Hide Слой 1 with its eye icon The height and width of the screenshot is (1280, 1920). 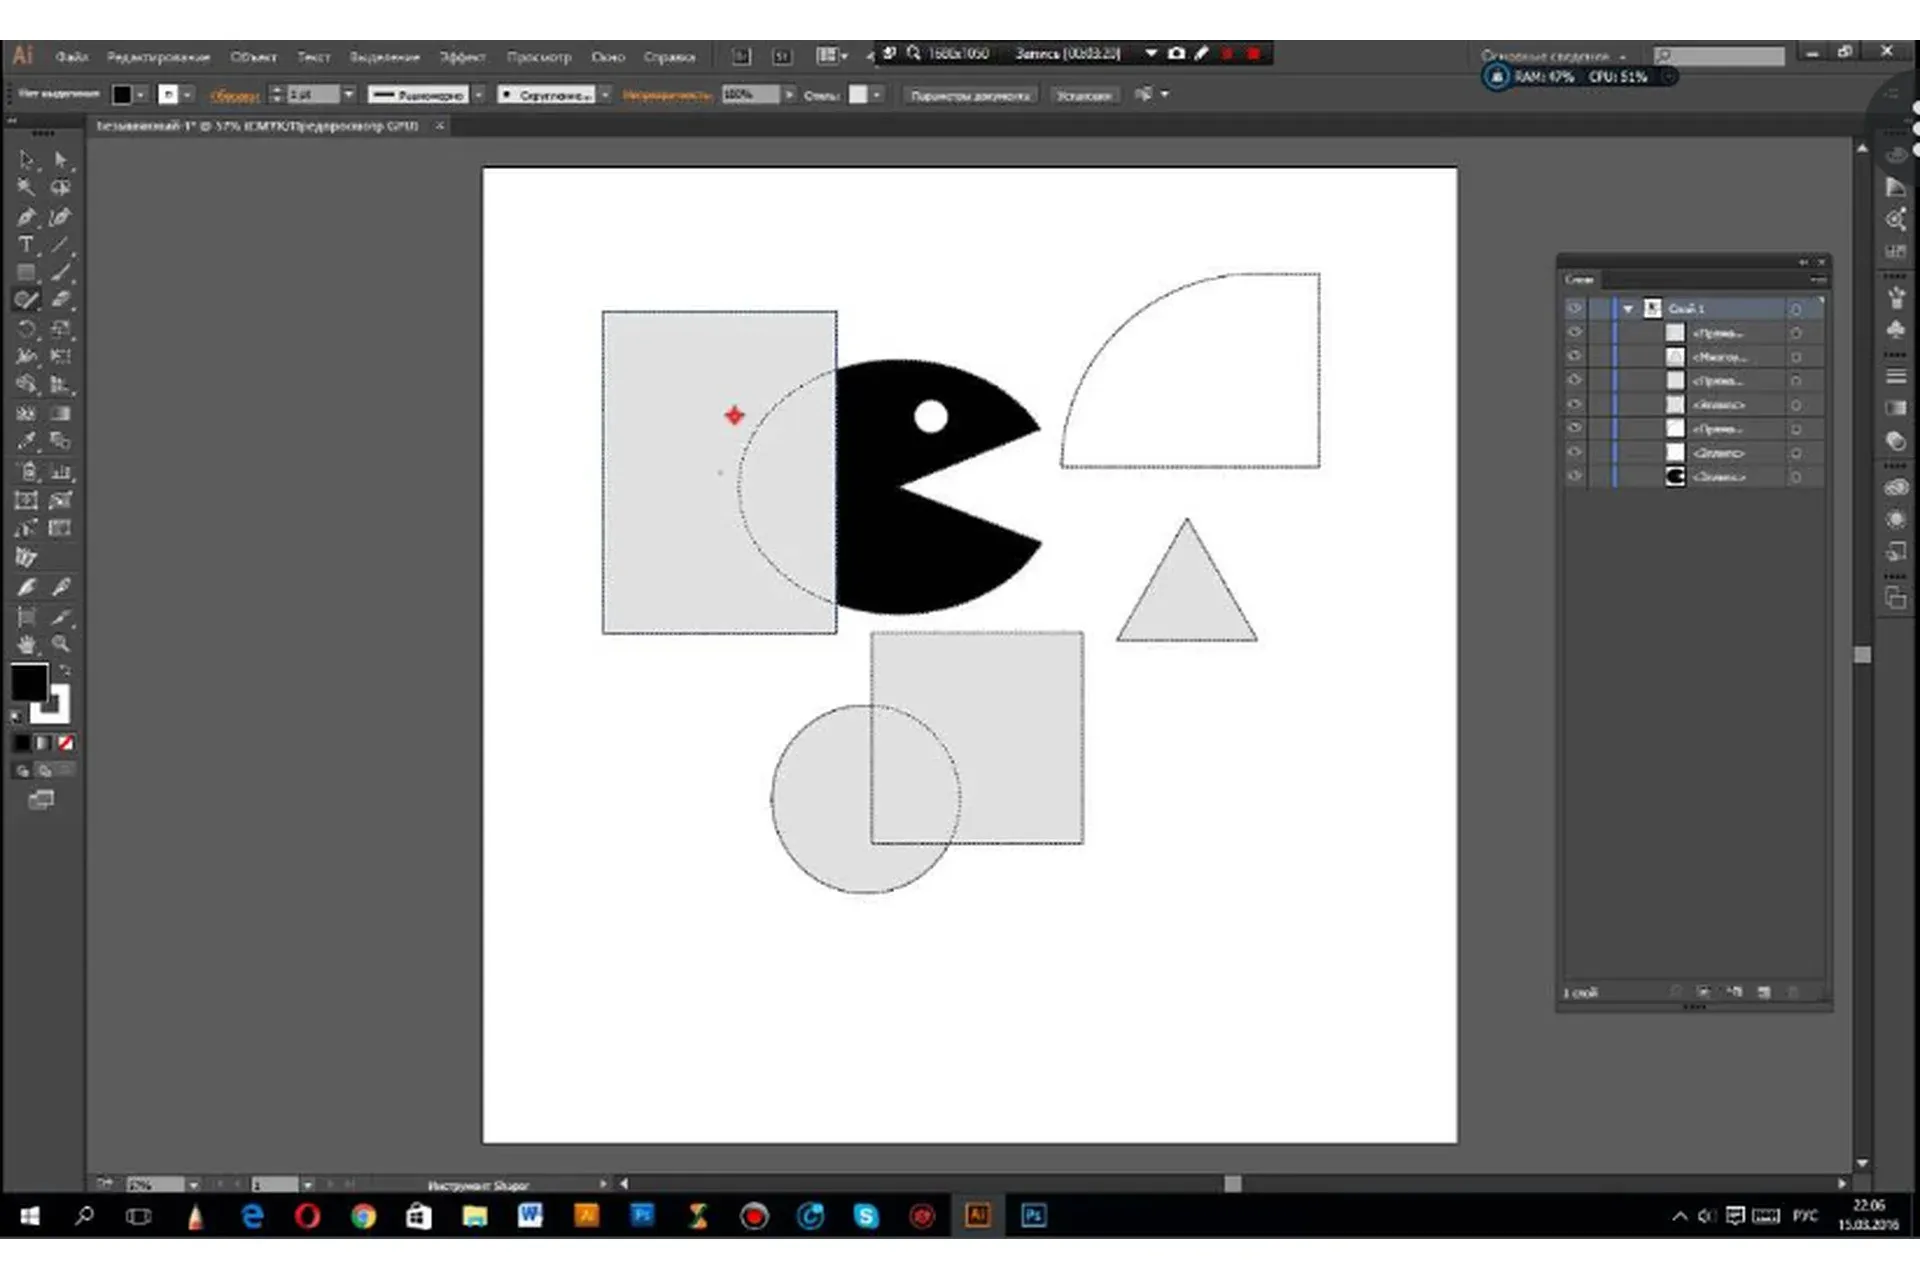(1574, 309)
